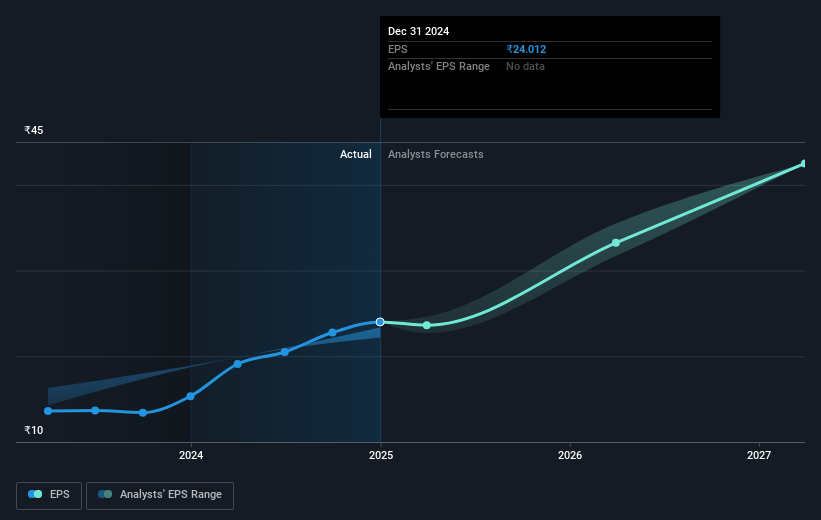Click the ₹45 y-axis label
Viewport: 821px width, 520px height.
point(34,130)
